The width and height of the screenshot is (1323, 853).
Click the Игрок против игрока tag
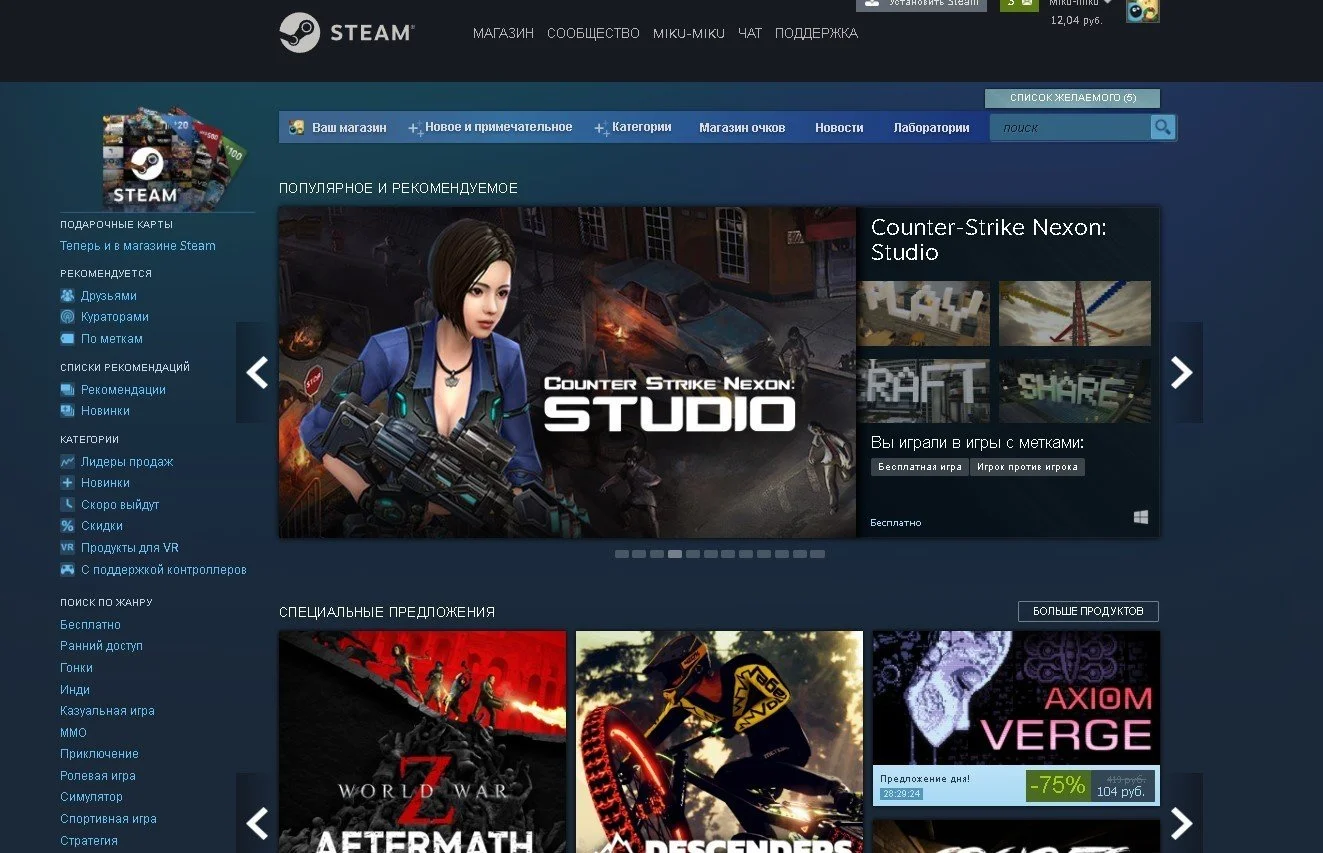(1027, 467)
